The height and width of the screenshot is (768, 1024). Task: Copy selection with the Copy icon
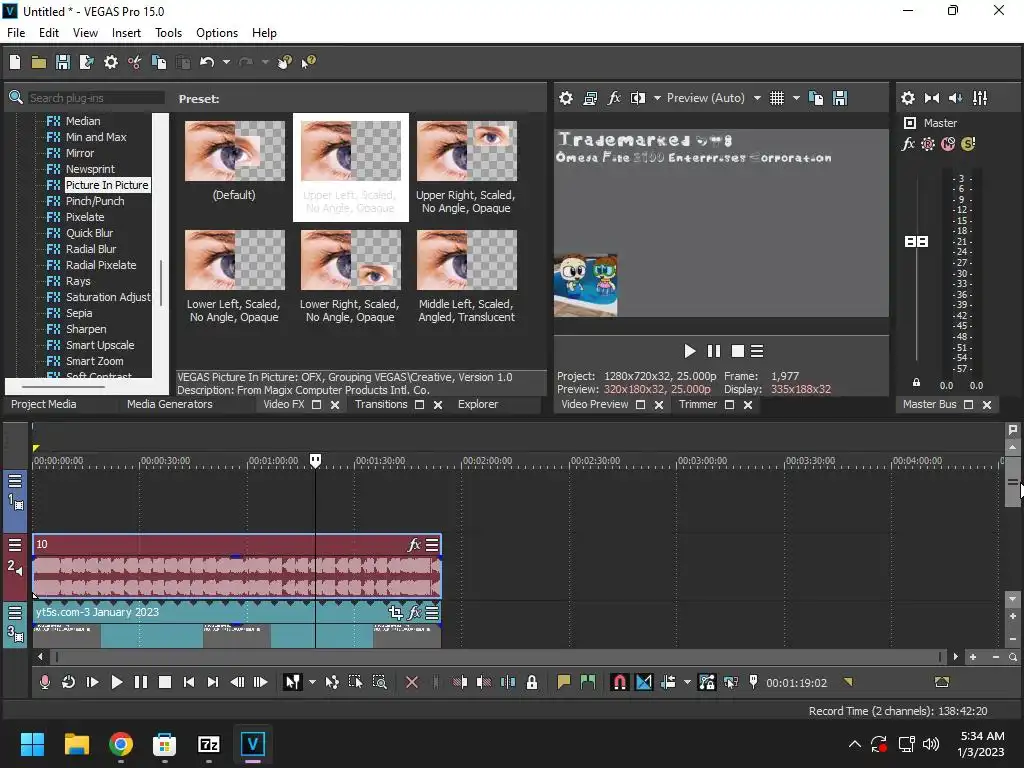[x=159, y=62]
